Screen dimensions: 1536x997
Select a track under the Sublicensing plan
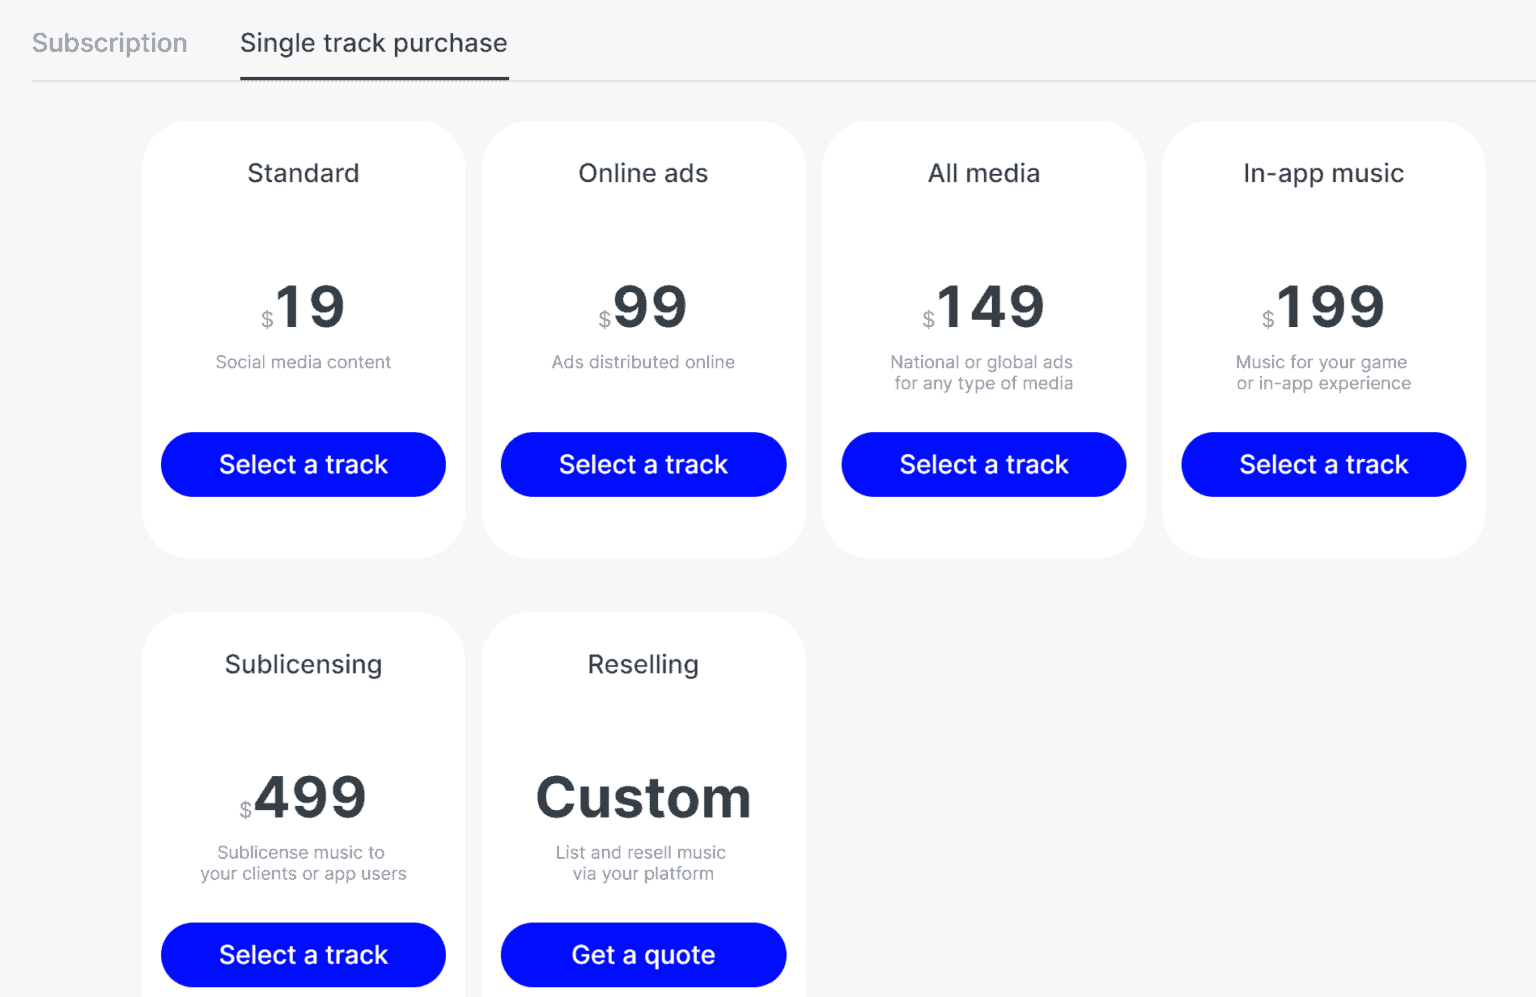[x=303, y=954]
